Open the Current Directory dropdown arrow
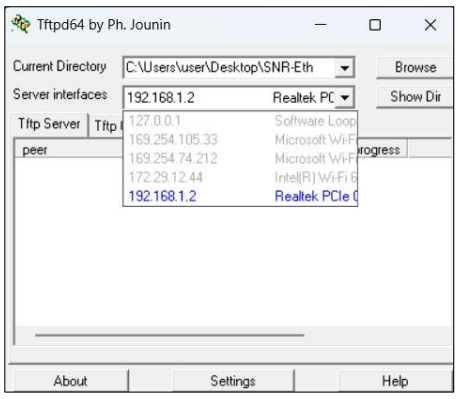This screenshot has width=458, height=399. (x=344, y=68)
